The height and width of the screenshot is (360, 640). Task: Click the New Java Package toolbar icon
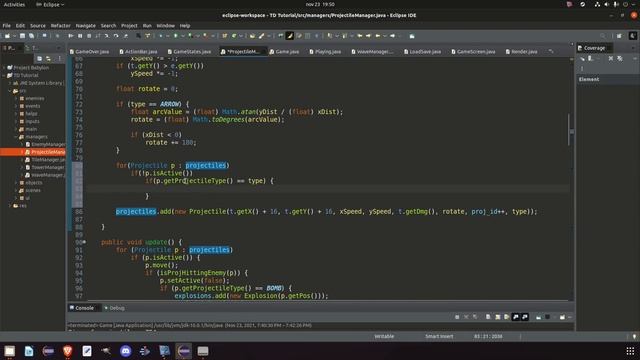tap(224, 36)
